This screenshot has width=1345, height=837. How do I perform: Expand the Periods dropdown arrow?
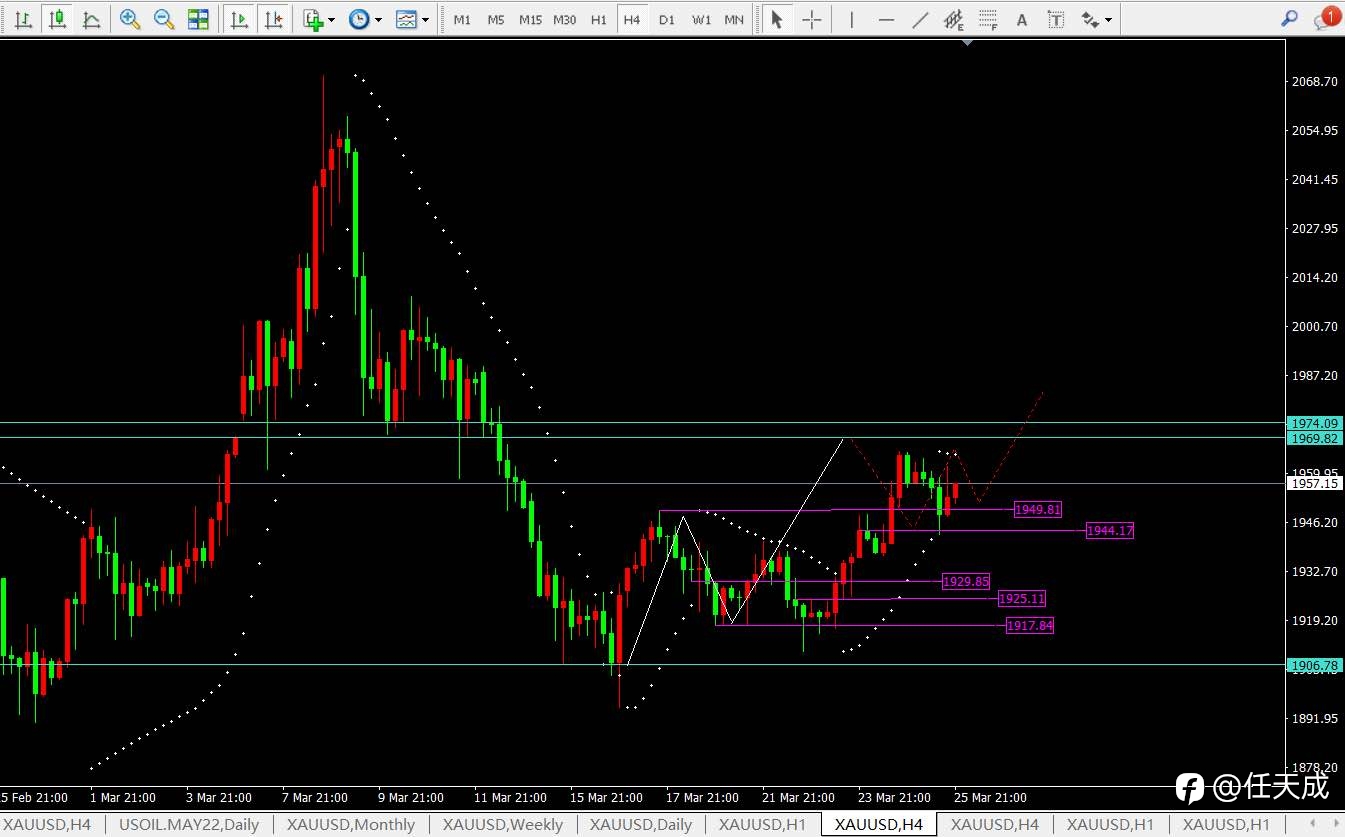click(x=378, y=19)
